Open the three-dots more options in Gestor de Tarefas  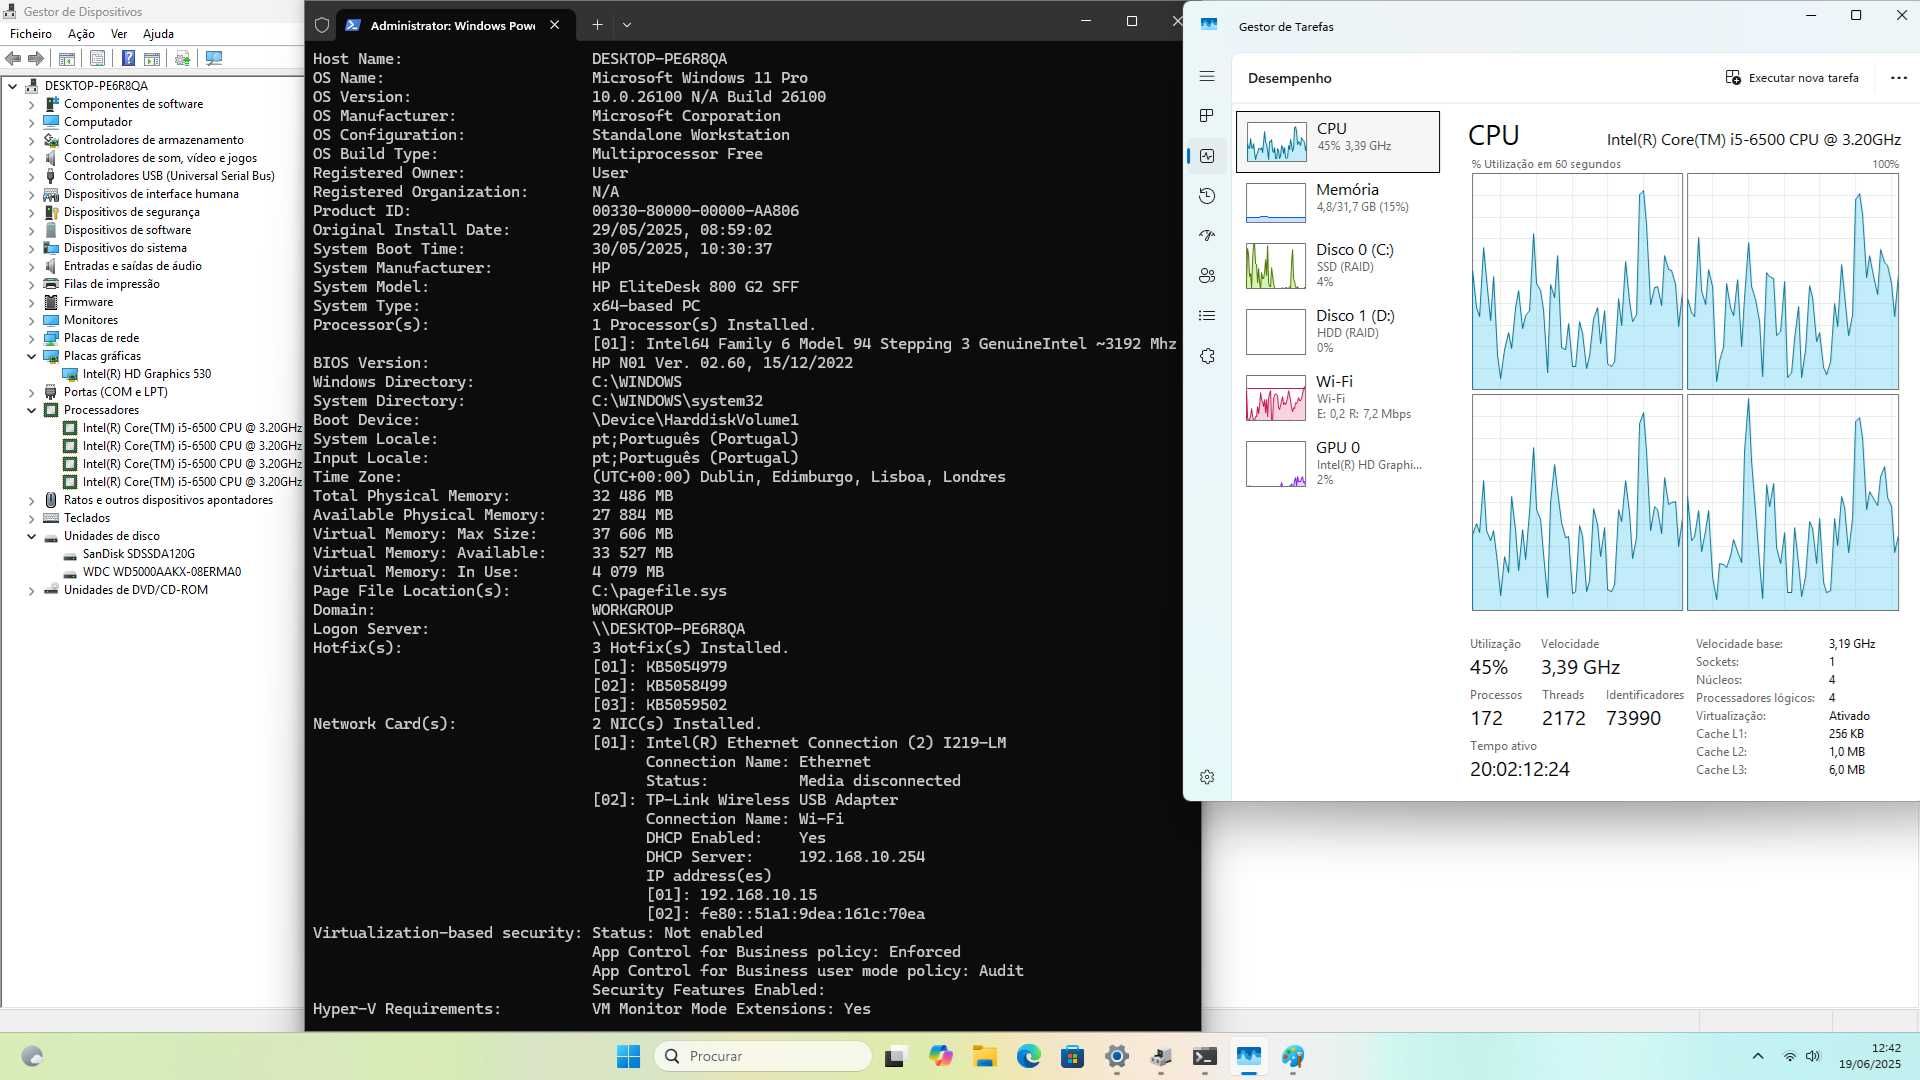[1898, 78]
